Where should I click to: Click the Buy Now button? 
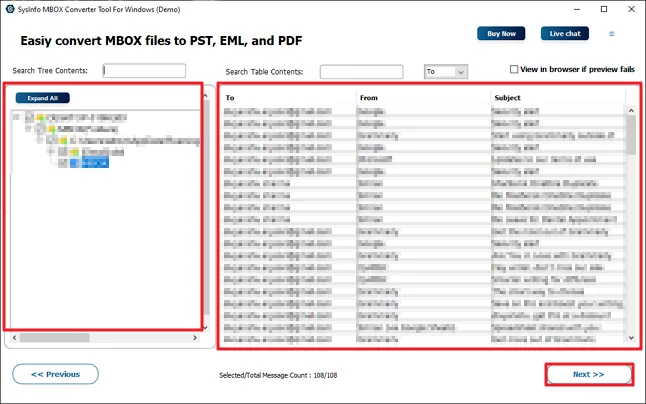pyautogui.click(x=501, y=33)
